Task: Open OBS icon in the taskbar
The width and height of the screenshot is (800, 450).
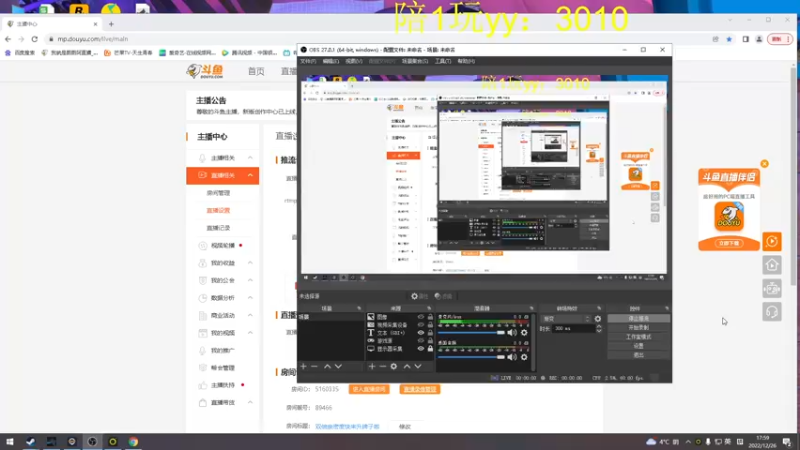Action: (92, 442)
